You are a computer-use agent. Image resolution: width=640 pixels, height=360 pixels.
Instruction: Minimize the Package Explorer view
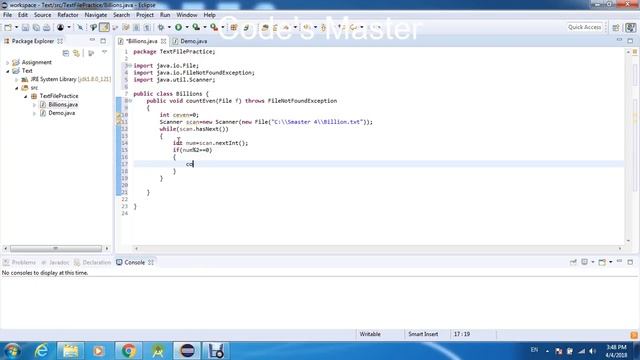[92, 40]
